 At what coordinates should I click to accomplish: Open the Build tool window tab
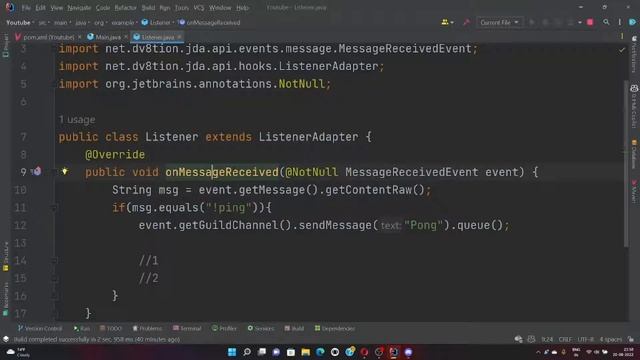294,329
